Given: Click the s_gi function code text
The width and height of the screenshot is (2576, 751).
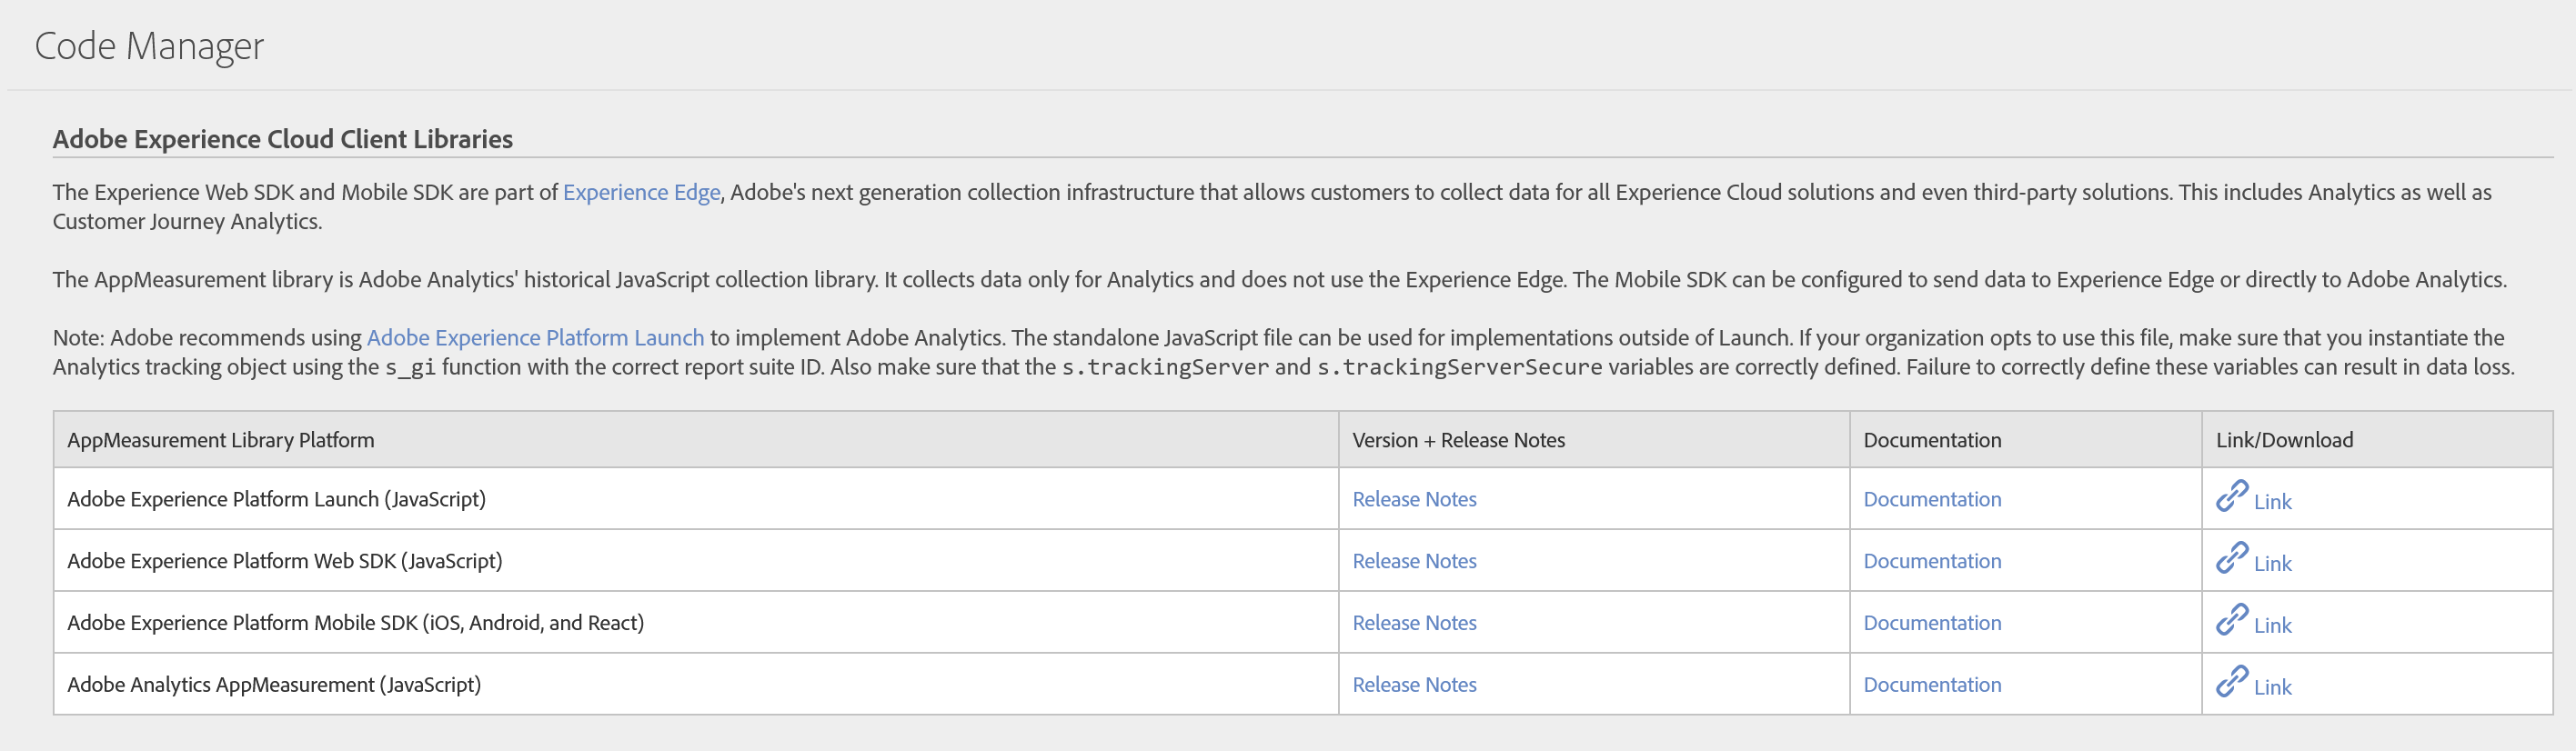Looking at the screenshot, I should click(410, 368).
